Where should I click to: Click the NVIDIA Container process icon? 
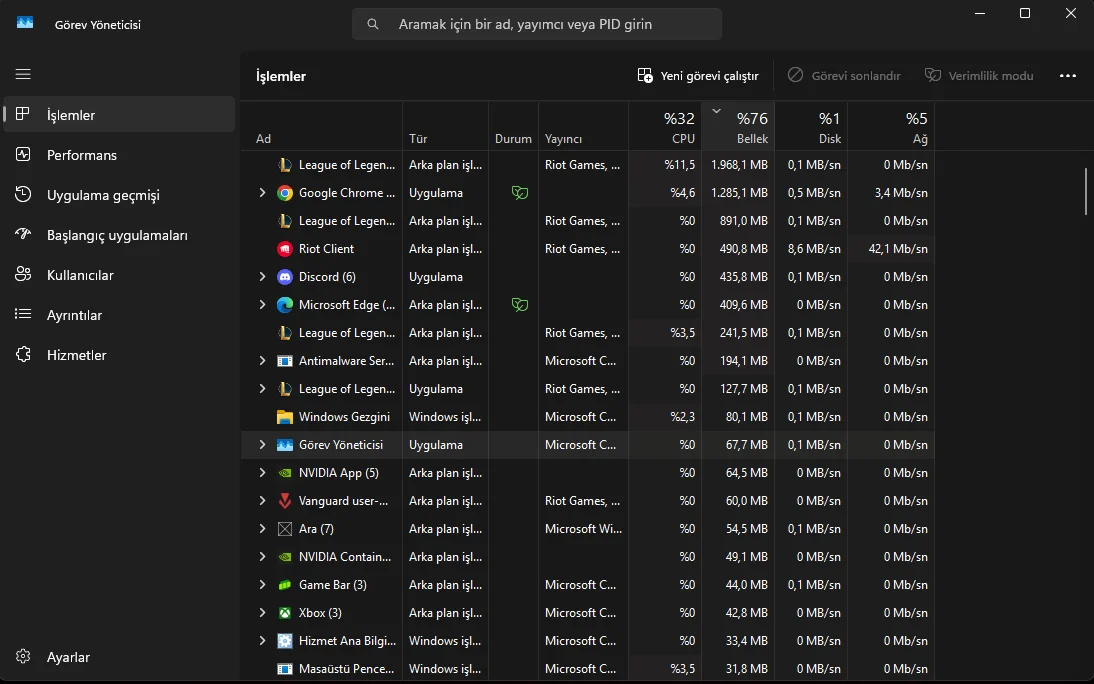point(285,557)
